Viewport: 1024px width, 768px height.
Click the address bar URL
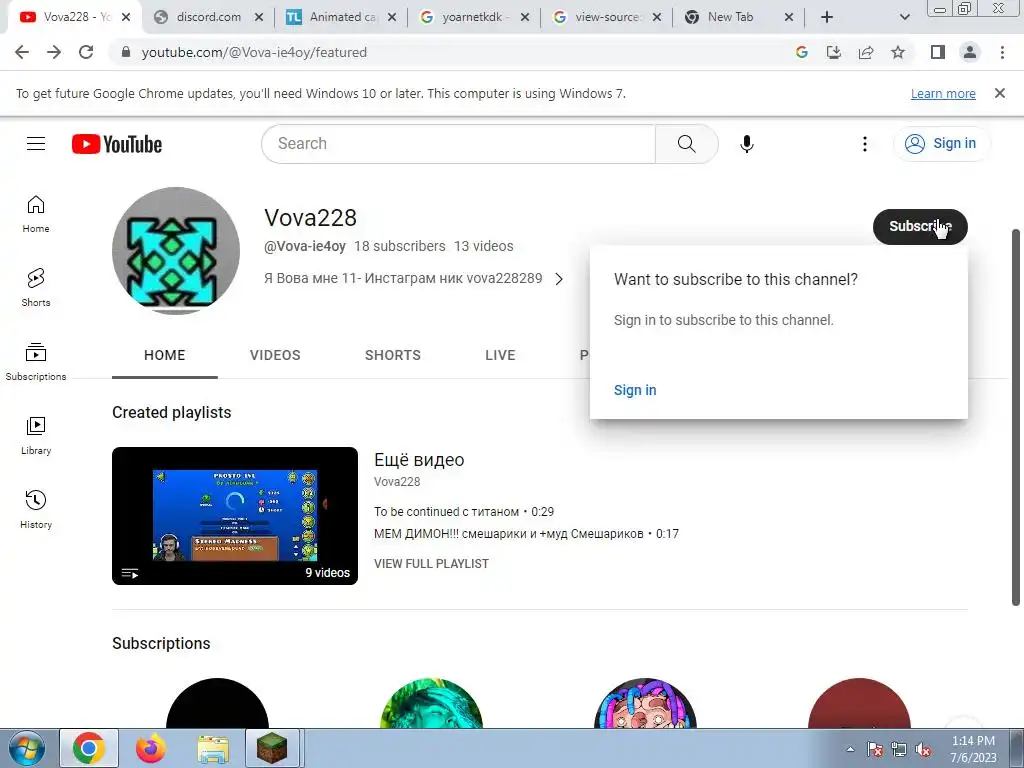[x=254, y=52]
